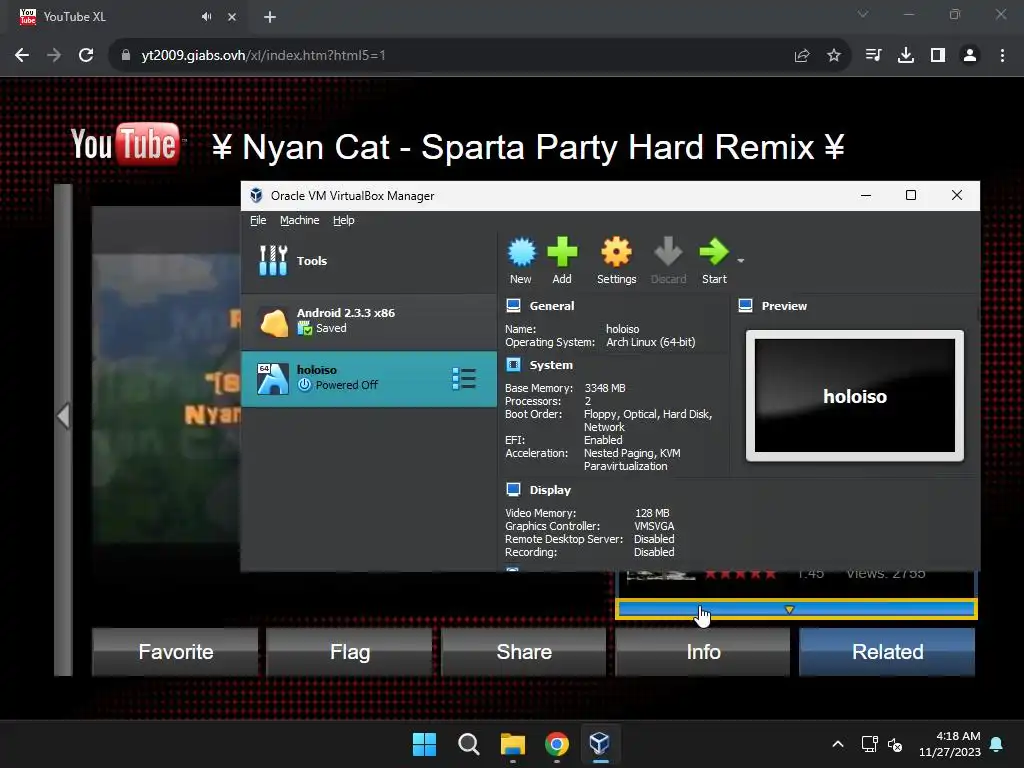
Task: Click the Discard toolbar icon
Action: 668,261
